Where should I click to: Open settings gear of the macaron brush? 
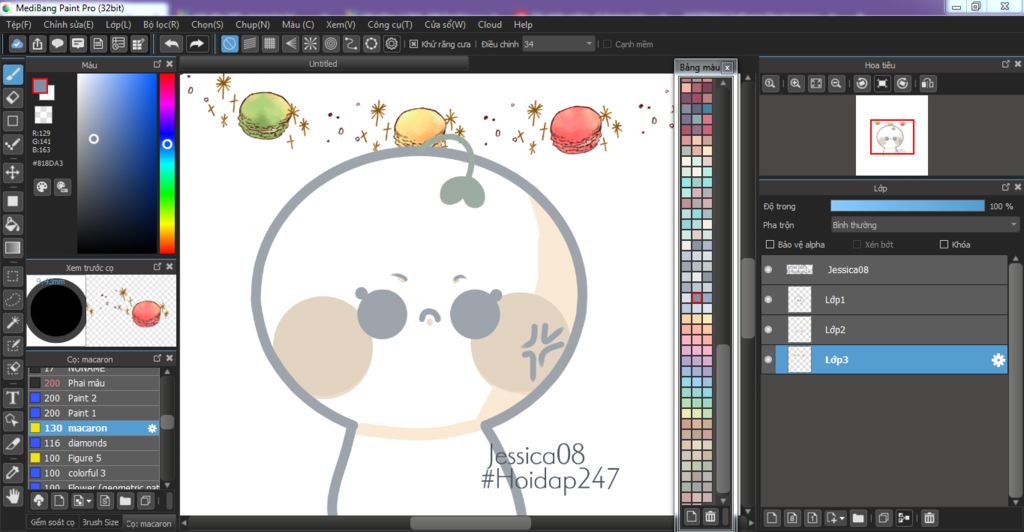pyautogui.click(x=152, y=428)
